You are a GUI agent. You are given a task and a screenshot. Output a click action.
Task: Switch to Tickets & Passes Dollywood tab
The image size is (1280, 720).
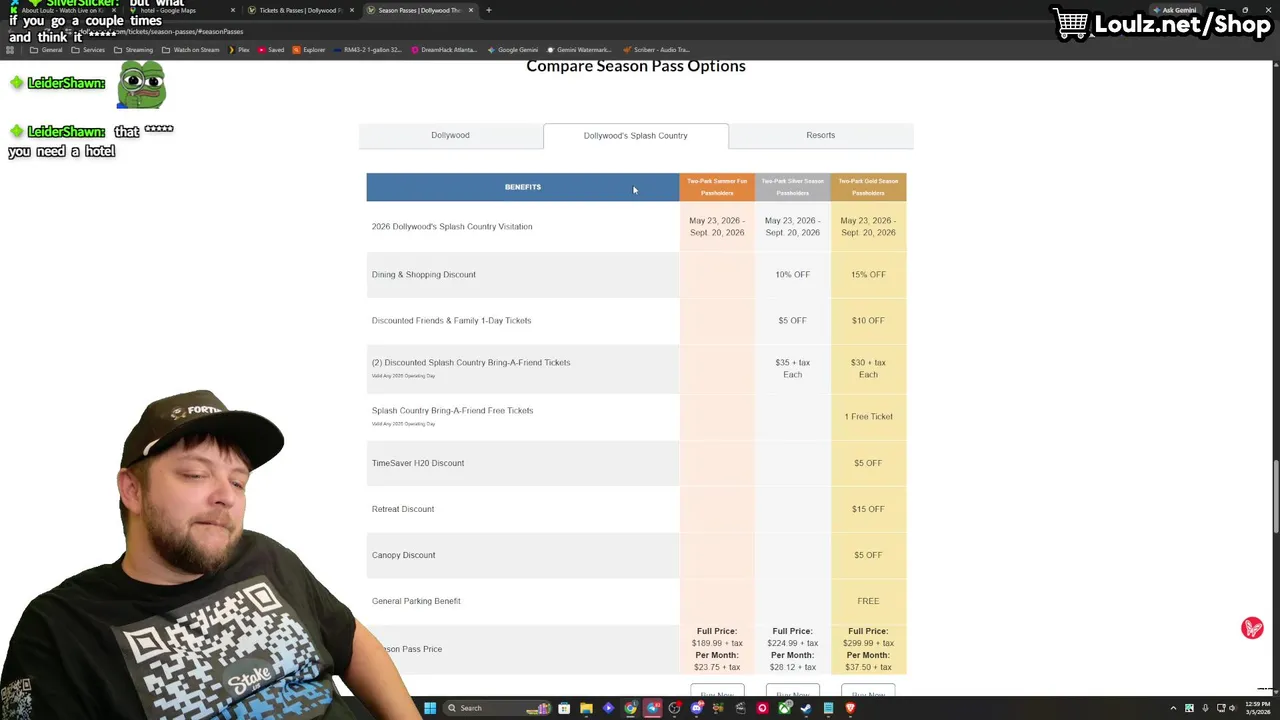(x=300, y=10)
